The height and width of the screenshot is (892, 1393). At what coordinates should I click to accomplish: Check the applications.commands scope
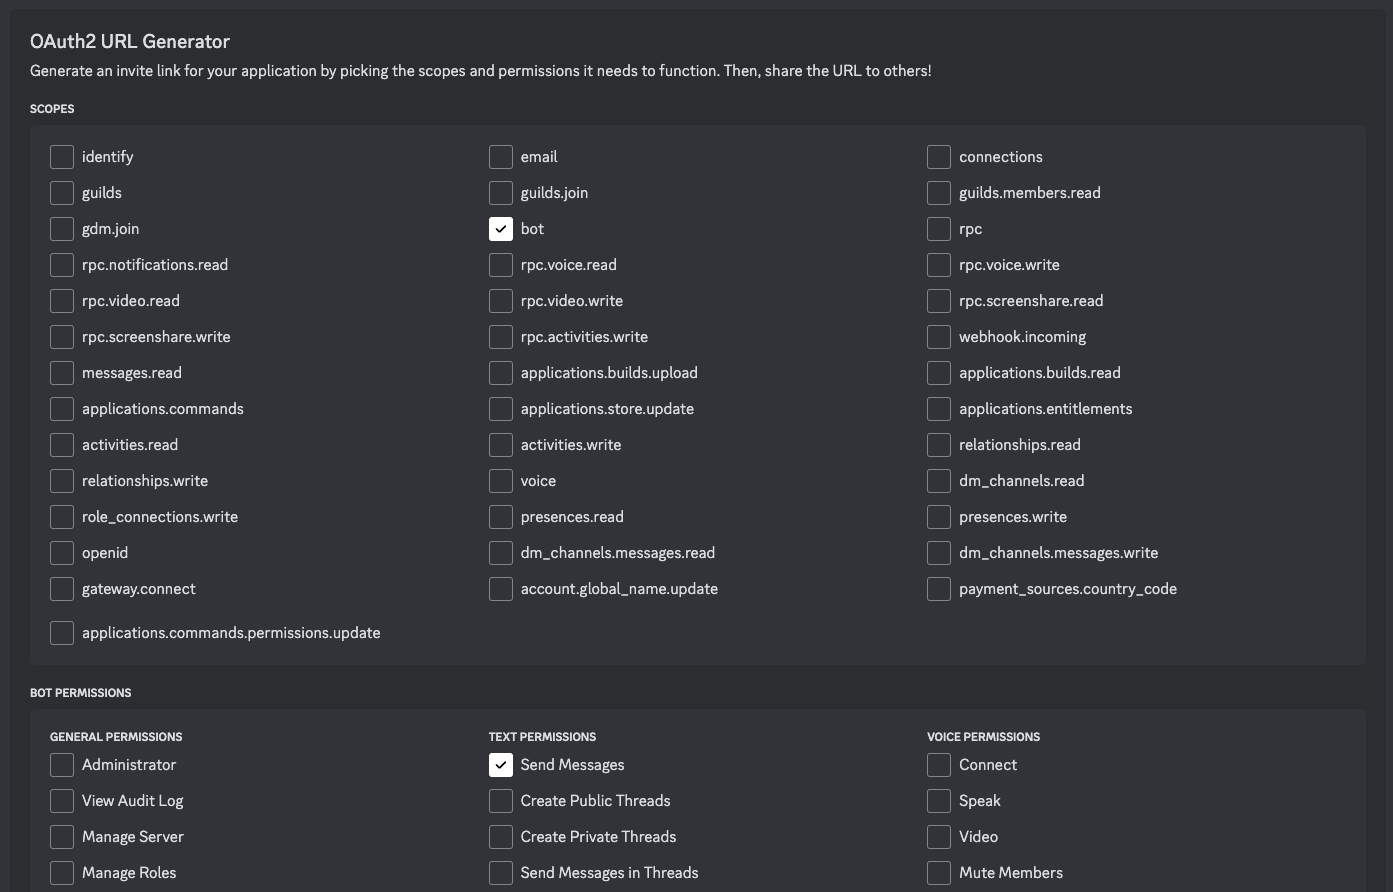coord(62,409)
